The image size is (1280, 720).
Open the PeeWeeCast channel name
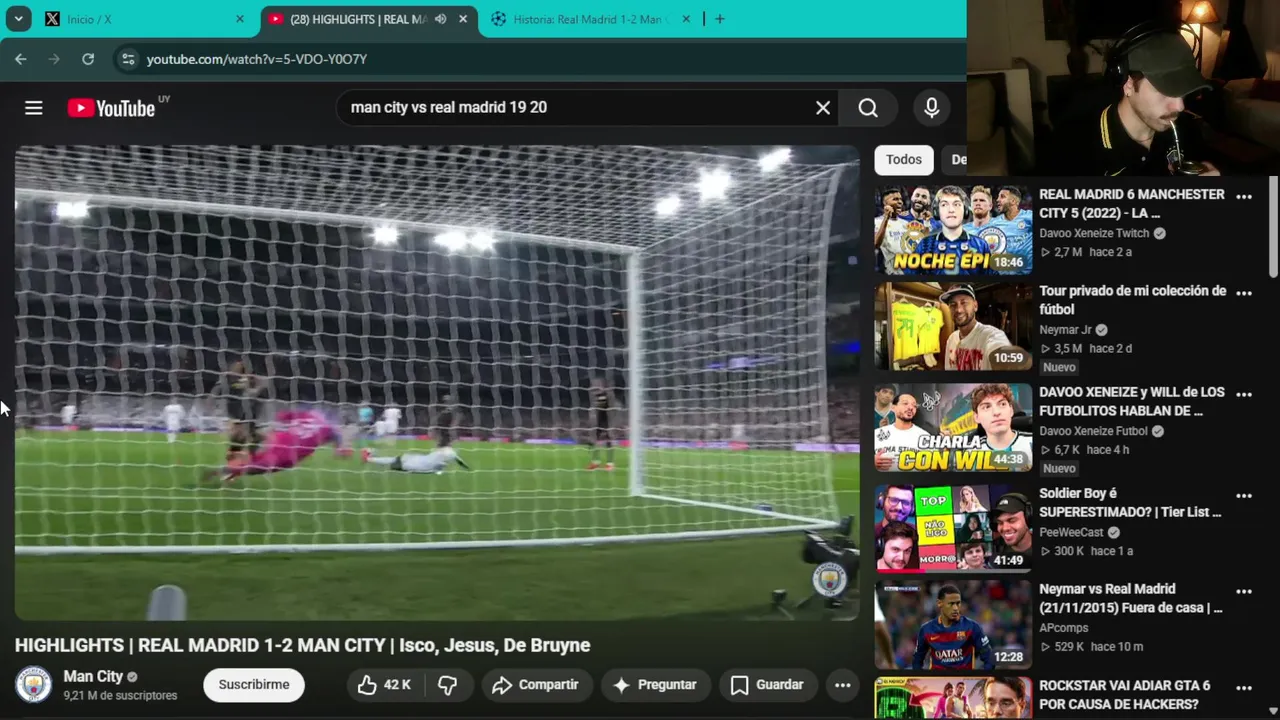point(1071,533)
